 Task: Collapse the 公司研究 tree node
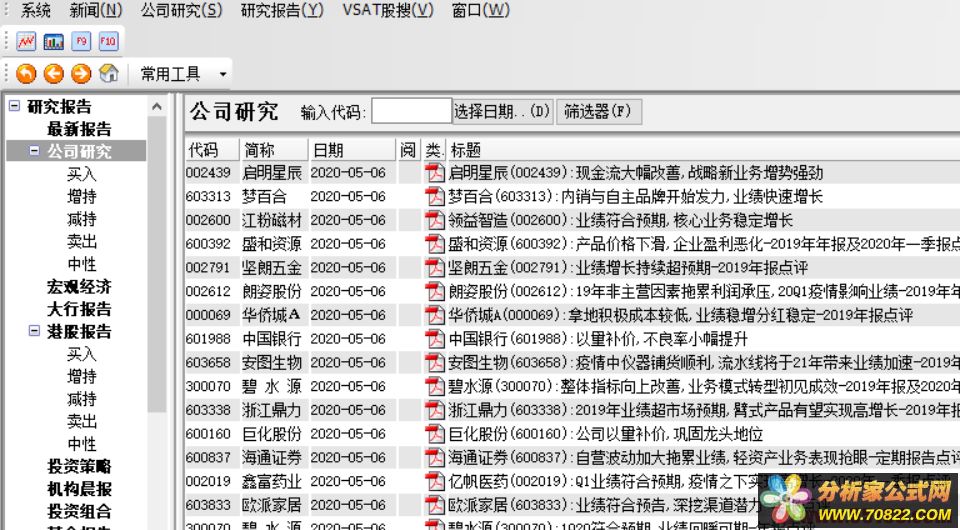tap(34, 151)
